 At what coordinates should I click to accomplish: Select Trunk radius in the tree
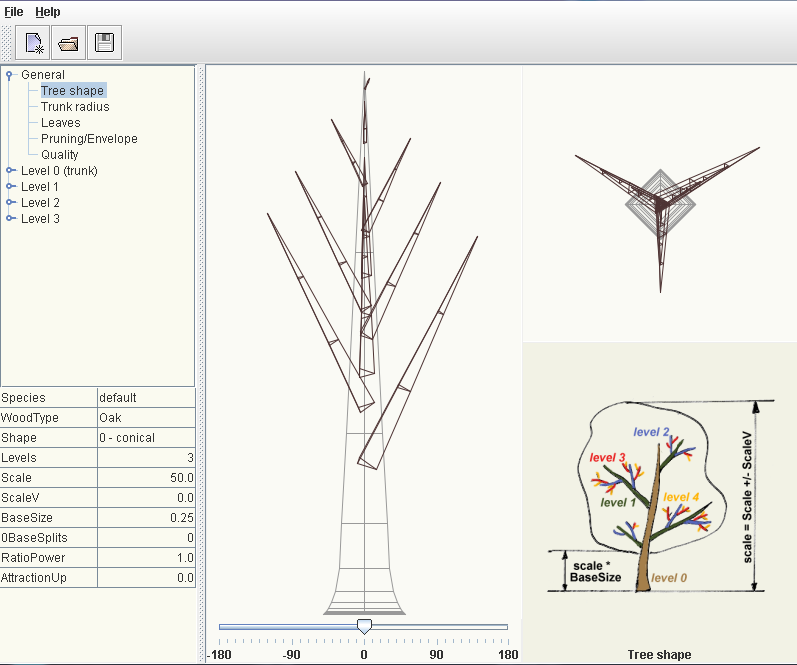click(75, 107)
